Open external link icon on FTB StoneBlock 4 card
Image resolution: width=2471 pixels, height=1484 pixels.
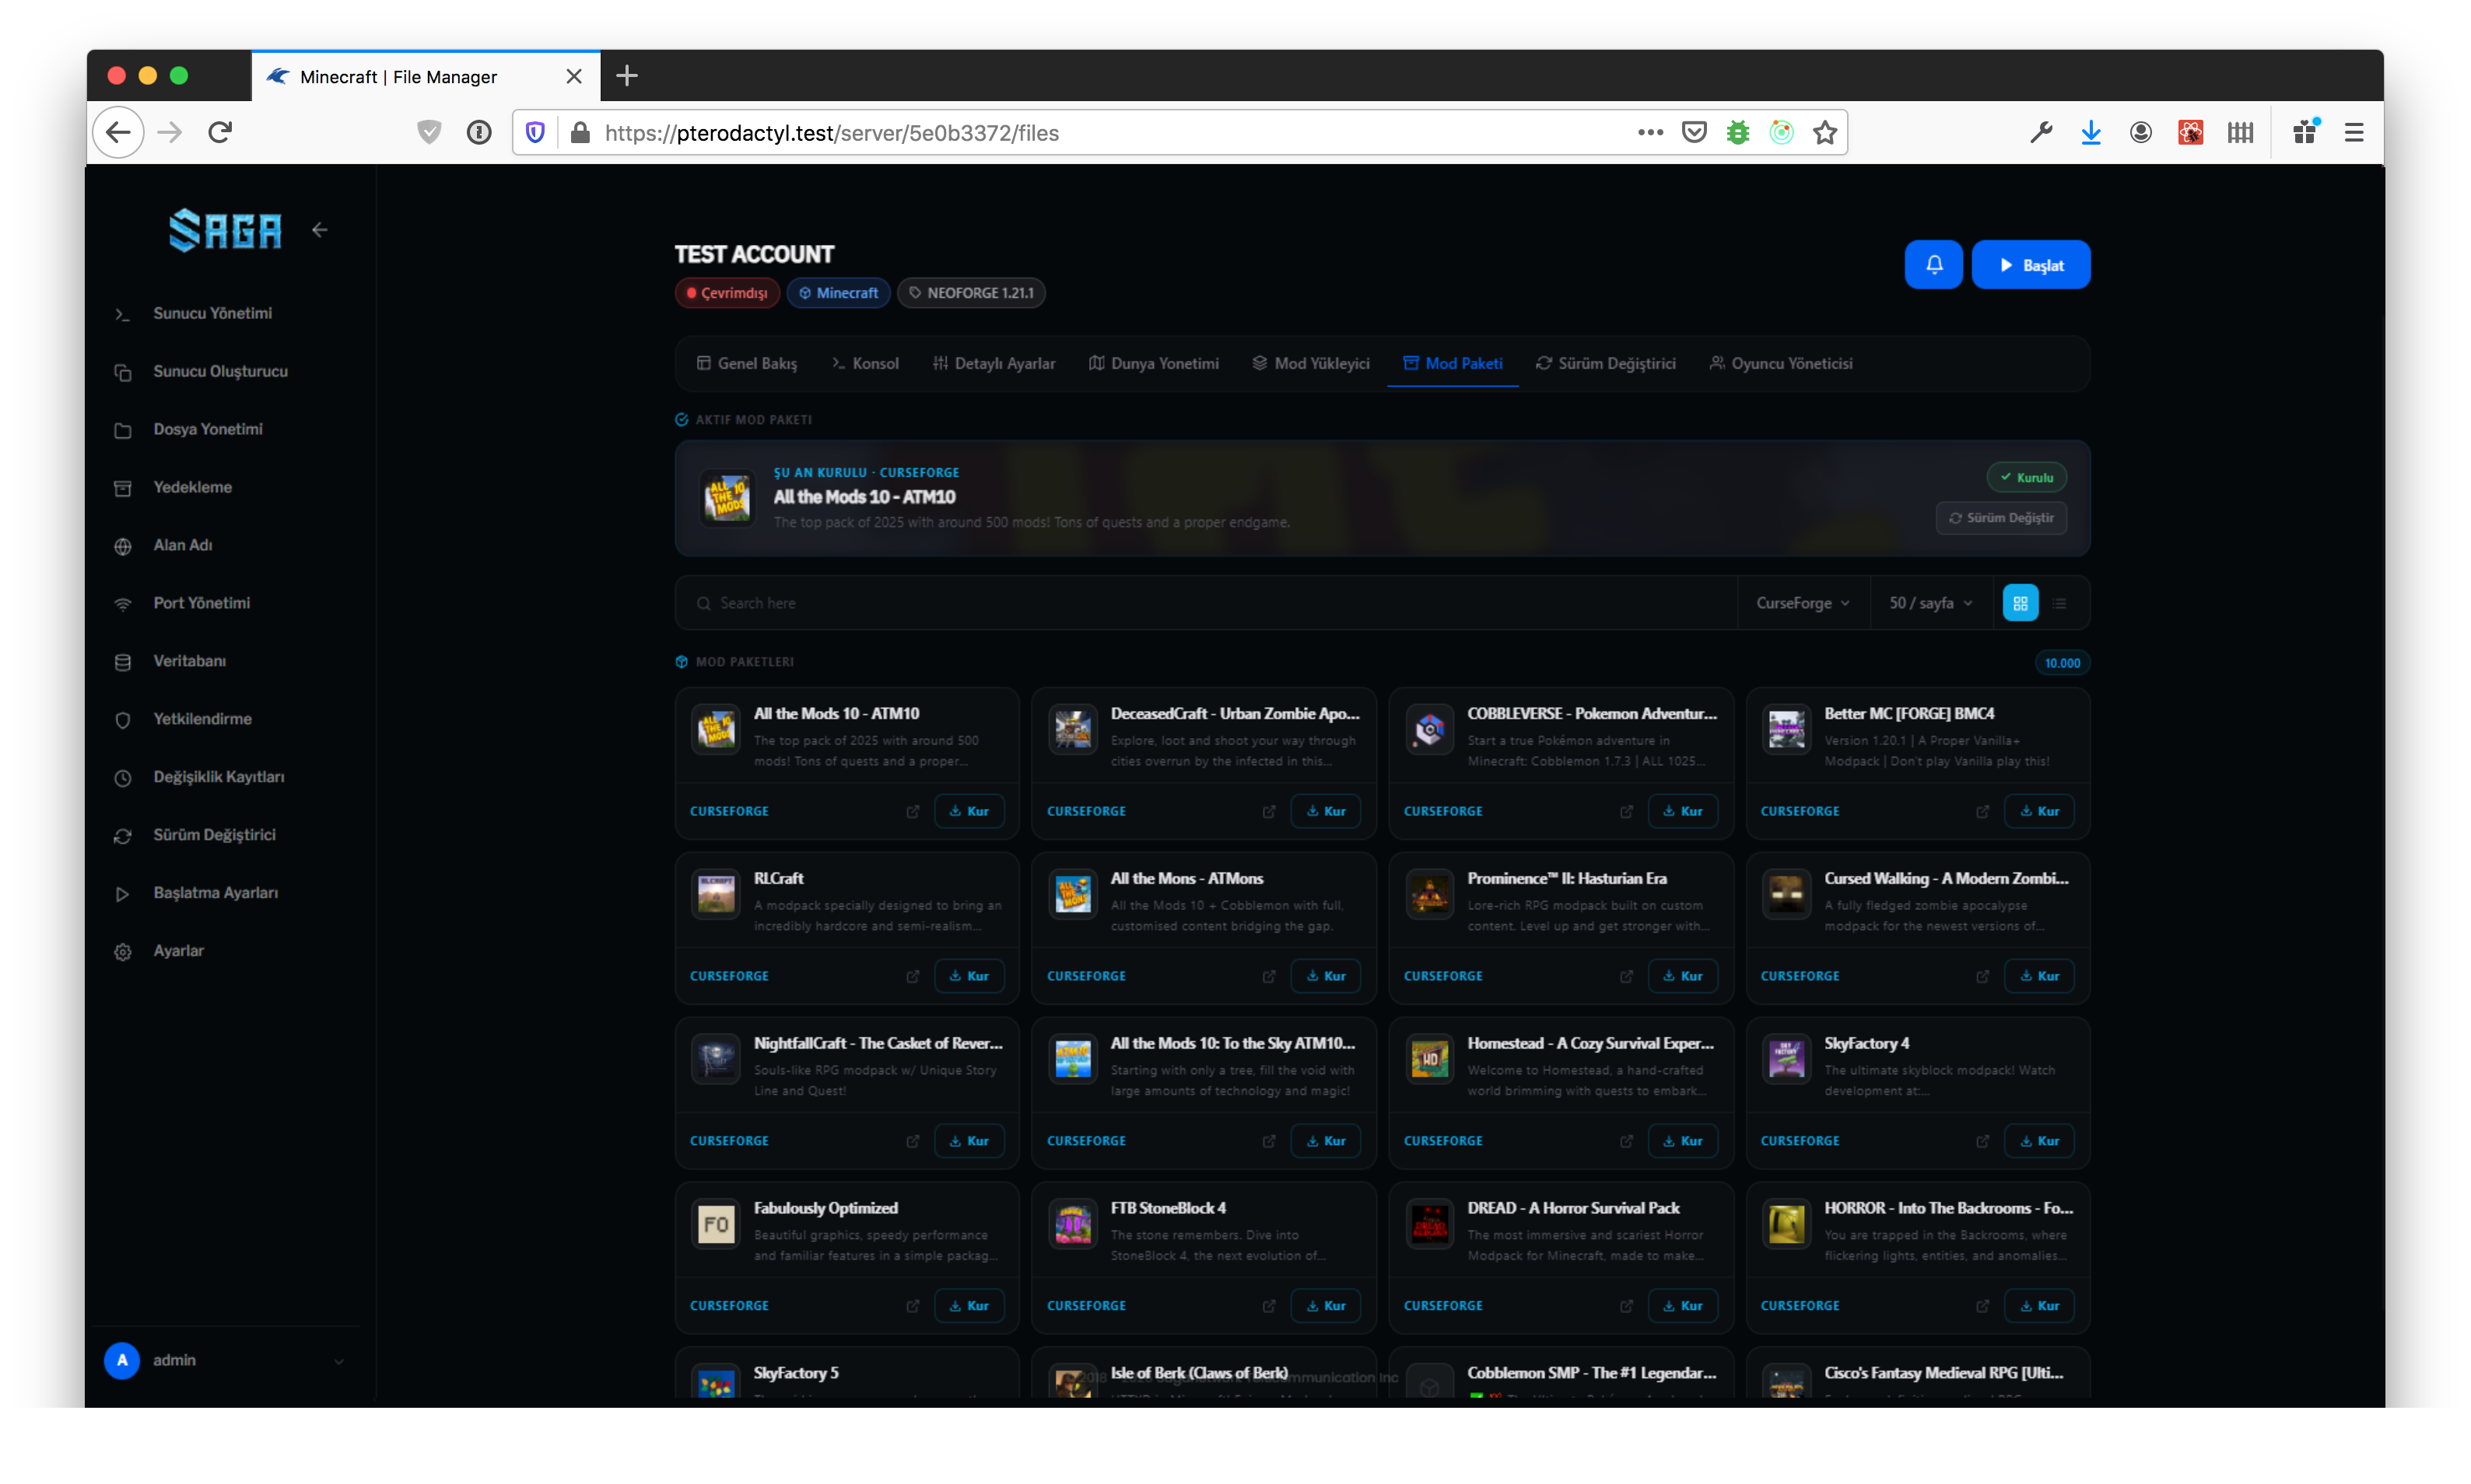[x=1268, y=1306]
